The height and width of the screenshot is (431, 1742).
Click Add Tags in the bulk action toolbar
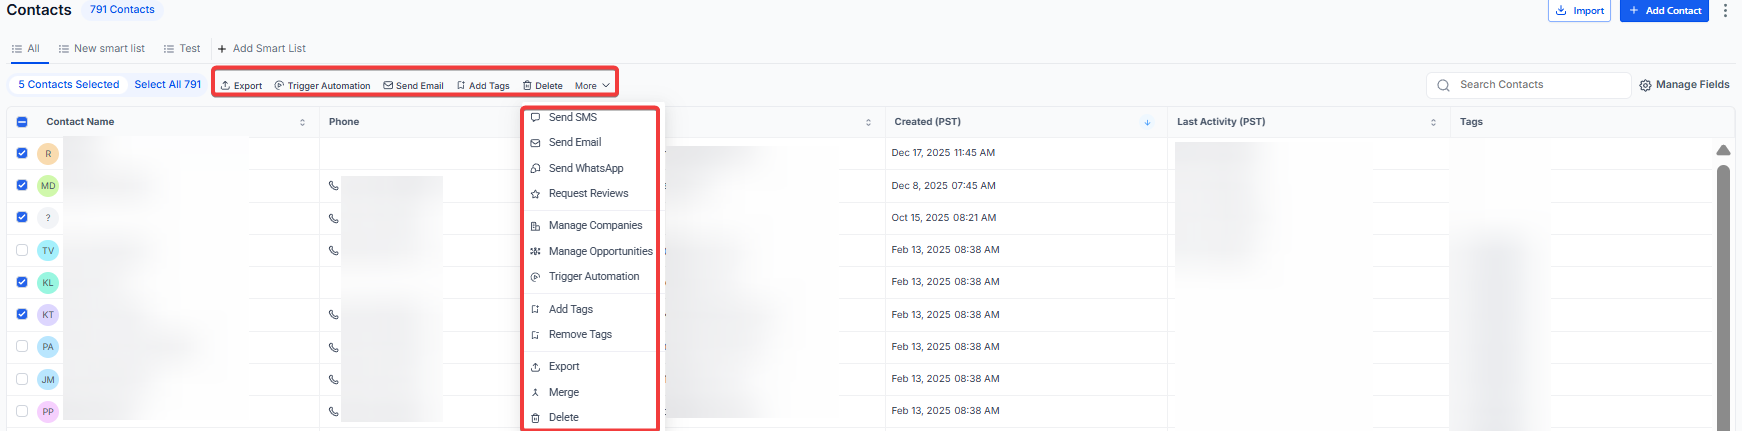(483, 86)
